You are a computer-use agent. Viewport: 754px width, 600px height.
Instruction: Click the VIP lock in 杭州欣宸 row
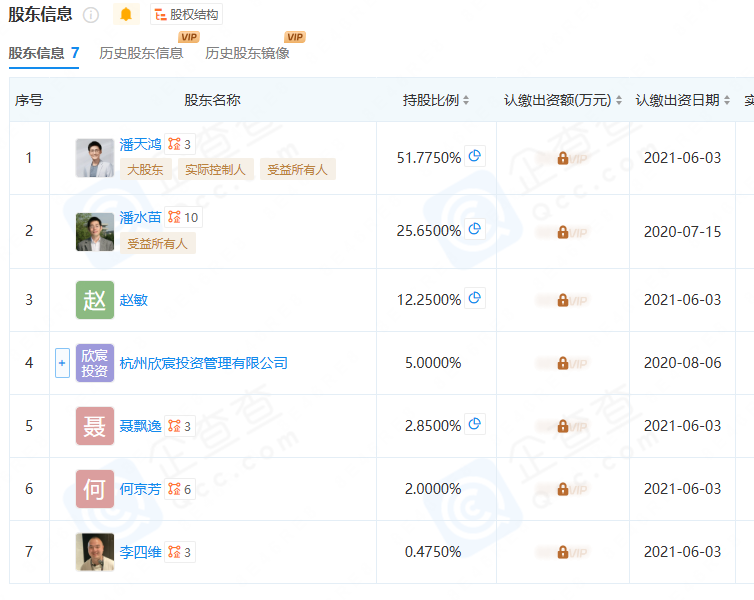563,363
